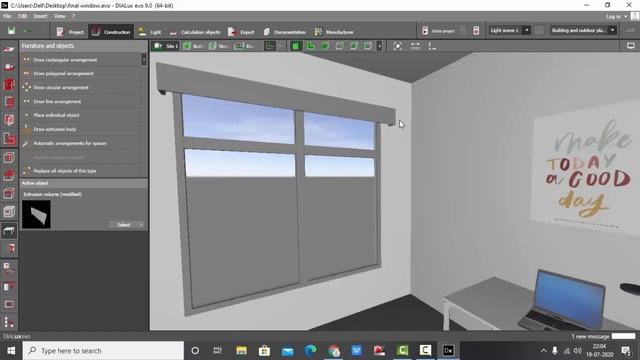Click the zoom to fit scene icon
Viewport: 640px width, 360px height.
click(x=398, y=46)
